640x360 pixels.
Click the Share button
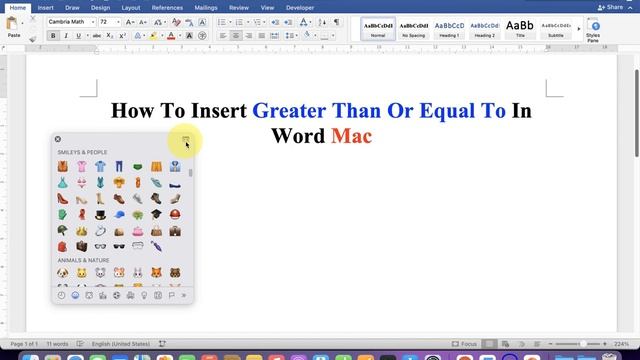pos(610,7)
